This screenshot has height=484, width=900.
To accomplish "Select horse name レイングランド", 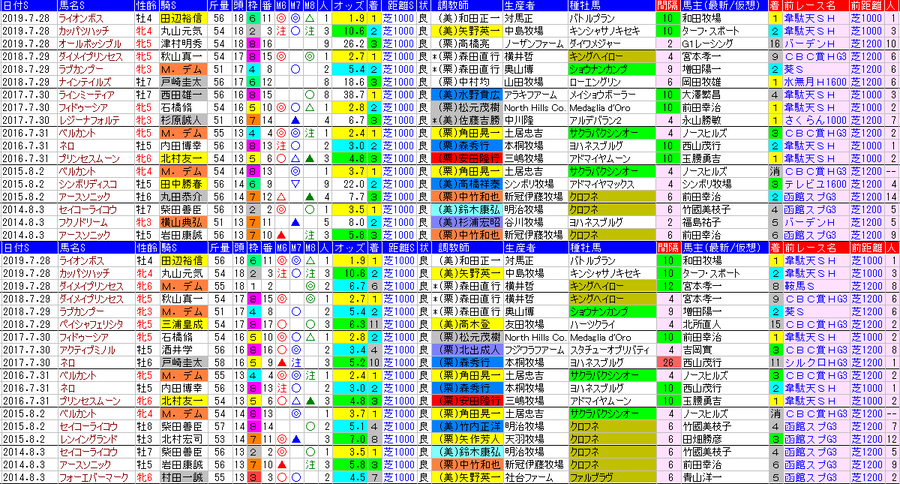I will pyautogui.click(x=87, y=439).
